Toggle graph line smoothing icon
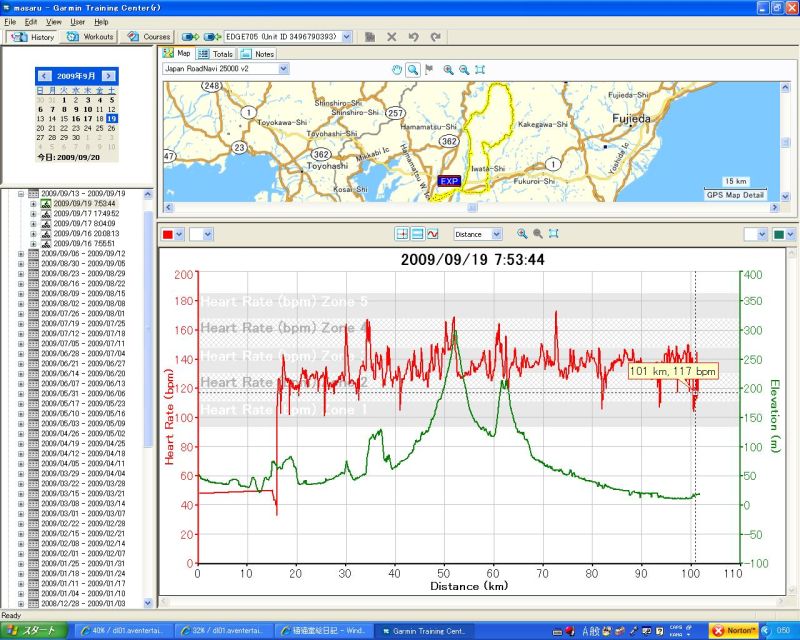This screenshot has width=800, height=640. [x=433, y=234]
